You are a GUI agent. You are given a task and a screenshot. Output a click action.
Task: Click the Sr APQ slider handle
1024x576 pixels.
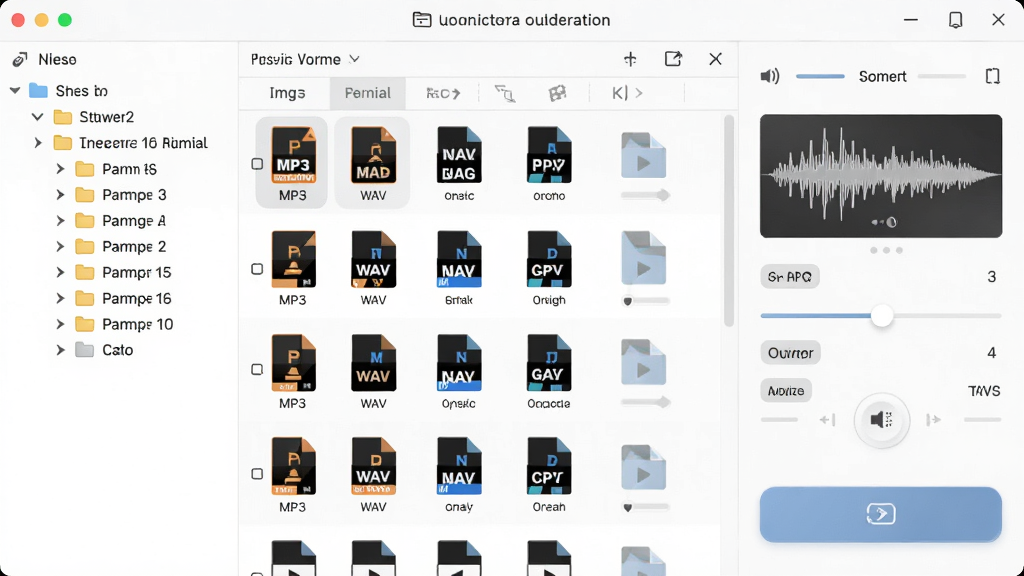click(882, 316)
